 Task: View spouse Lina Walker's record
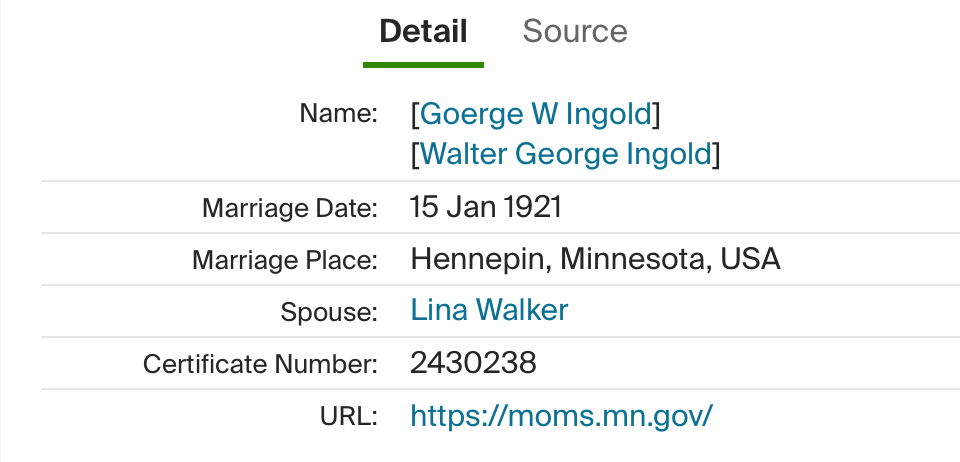click(x=489, y=310)
